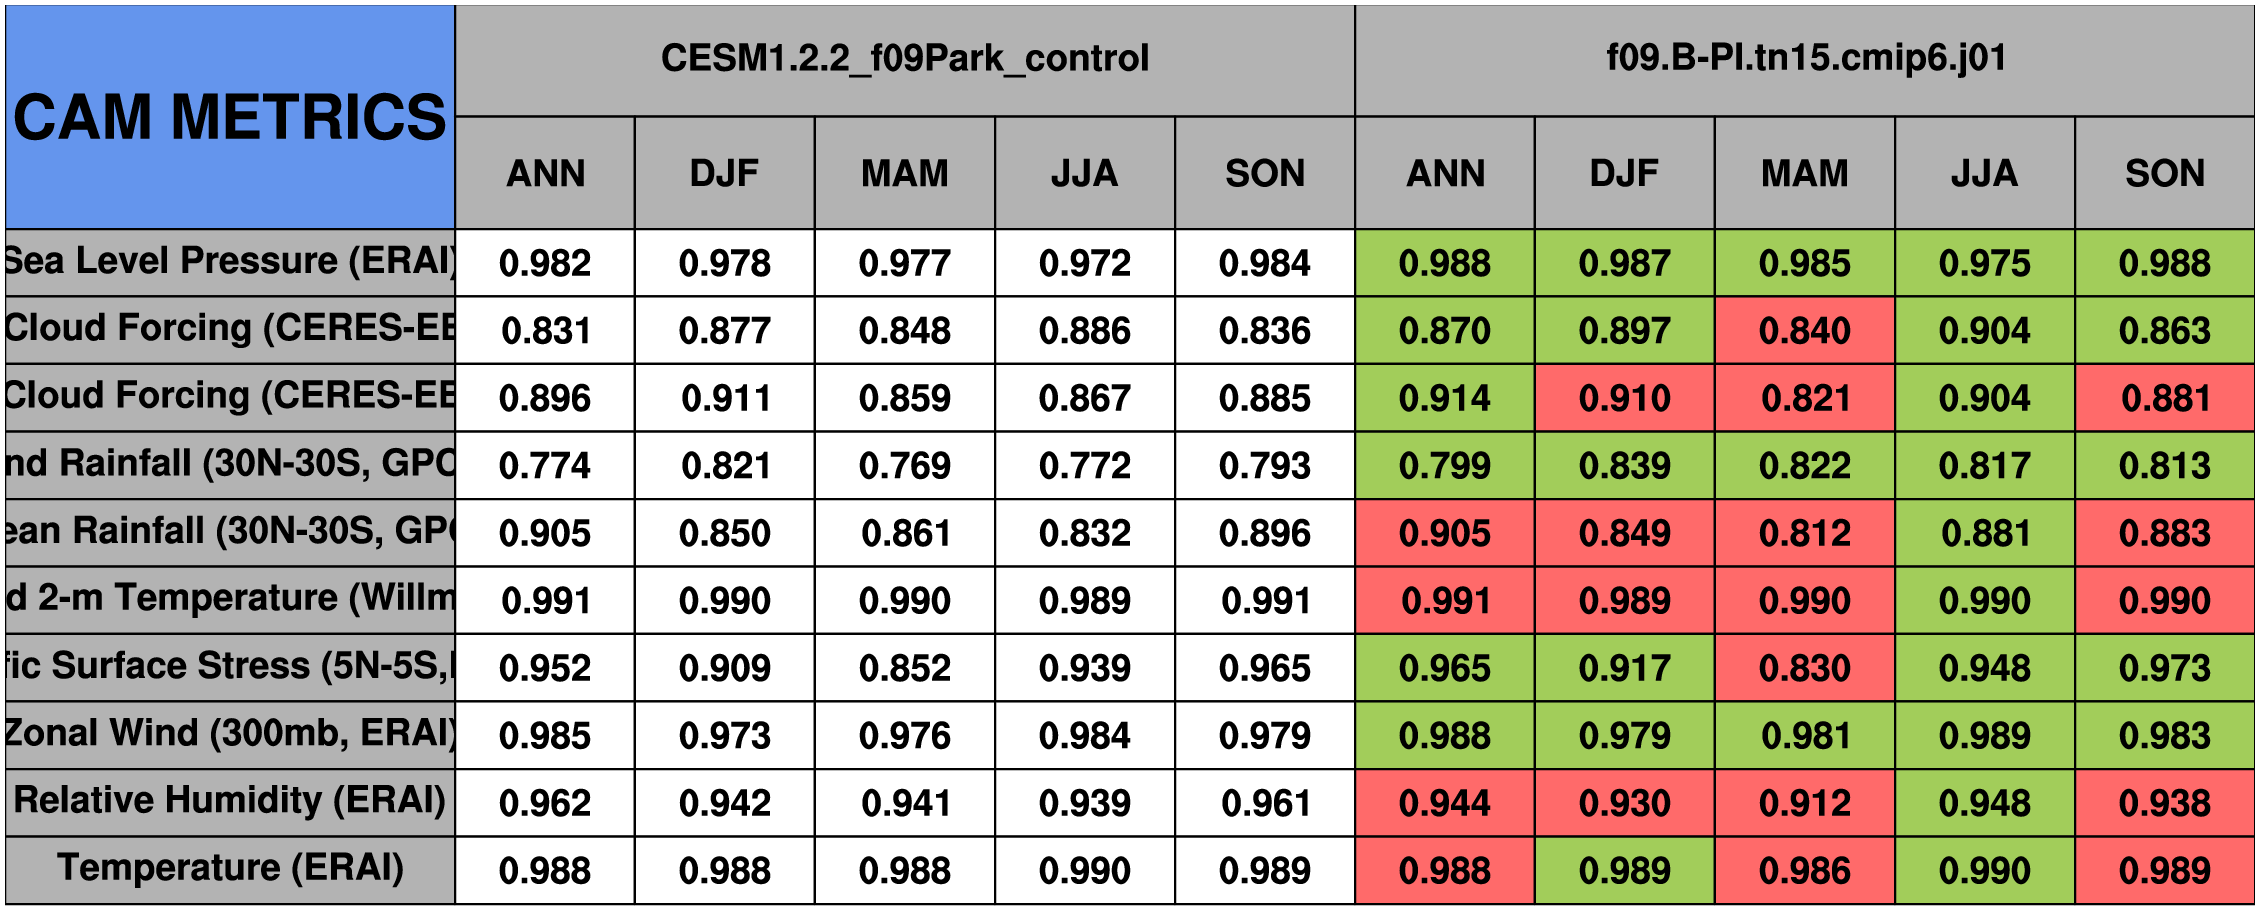Select the f09.B-PI.tn15.cmip6.j01 column group header

coord(1804,59)
